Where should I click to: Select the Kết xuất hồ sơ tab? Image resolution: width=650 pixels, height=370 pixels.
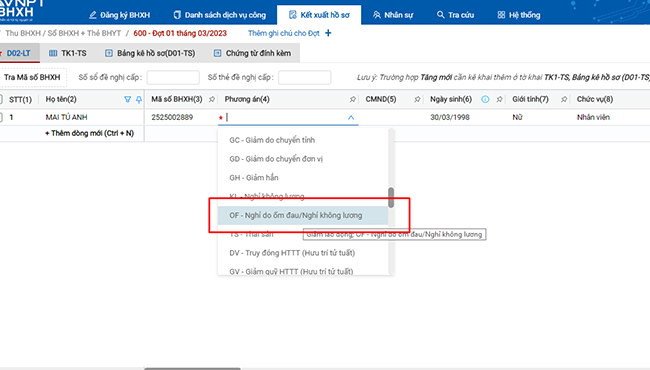pos(319,15)
